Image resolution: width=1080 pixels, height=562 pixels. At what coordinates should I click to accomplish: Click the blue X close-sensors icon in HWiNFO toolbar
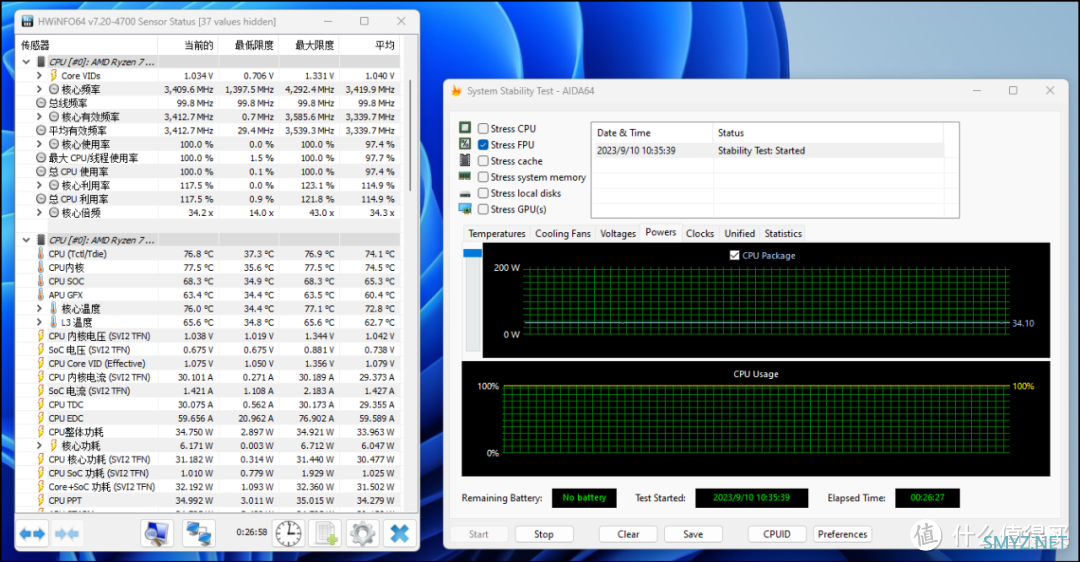click(399, 534)
